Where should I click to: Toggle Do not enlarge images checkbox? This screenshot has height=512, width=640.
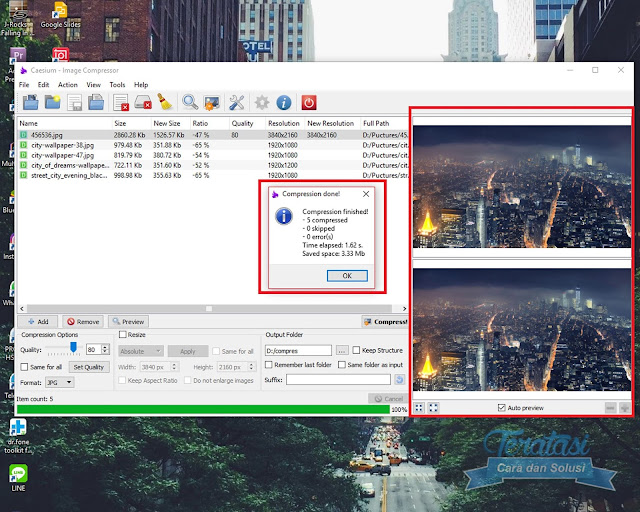click(187, 380)
